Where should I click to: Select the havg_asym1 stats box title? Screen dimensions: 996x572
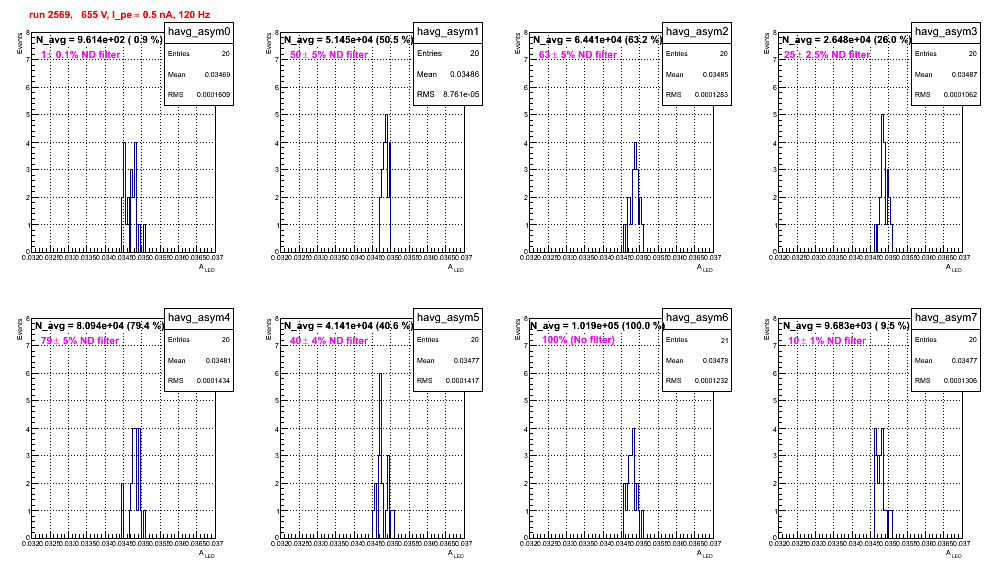[448, 31]
